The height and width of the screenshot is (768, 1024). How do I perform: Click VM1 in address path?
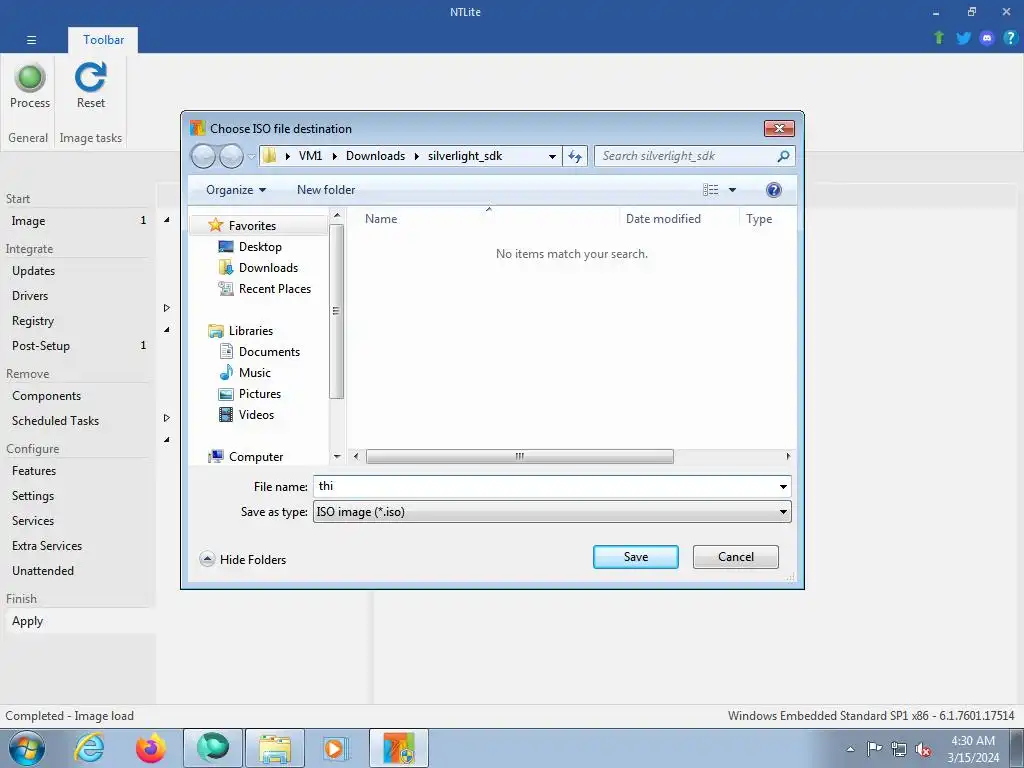pos(310,156)
